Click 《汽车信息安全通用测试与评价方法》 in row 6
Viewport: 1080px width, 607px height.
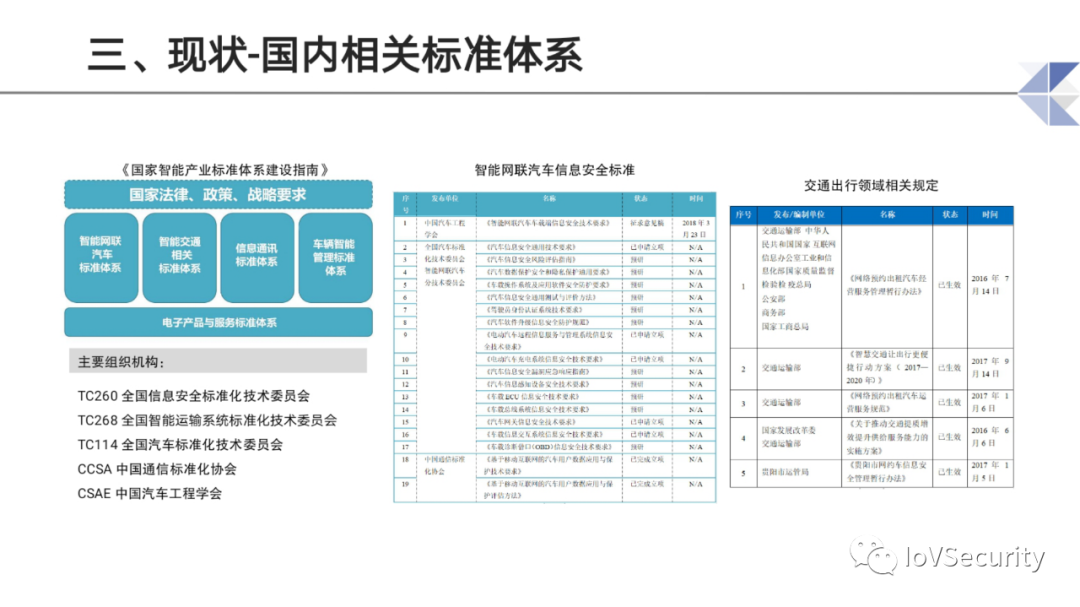pyautogui.click(x=541, y=298)
